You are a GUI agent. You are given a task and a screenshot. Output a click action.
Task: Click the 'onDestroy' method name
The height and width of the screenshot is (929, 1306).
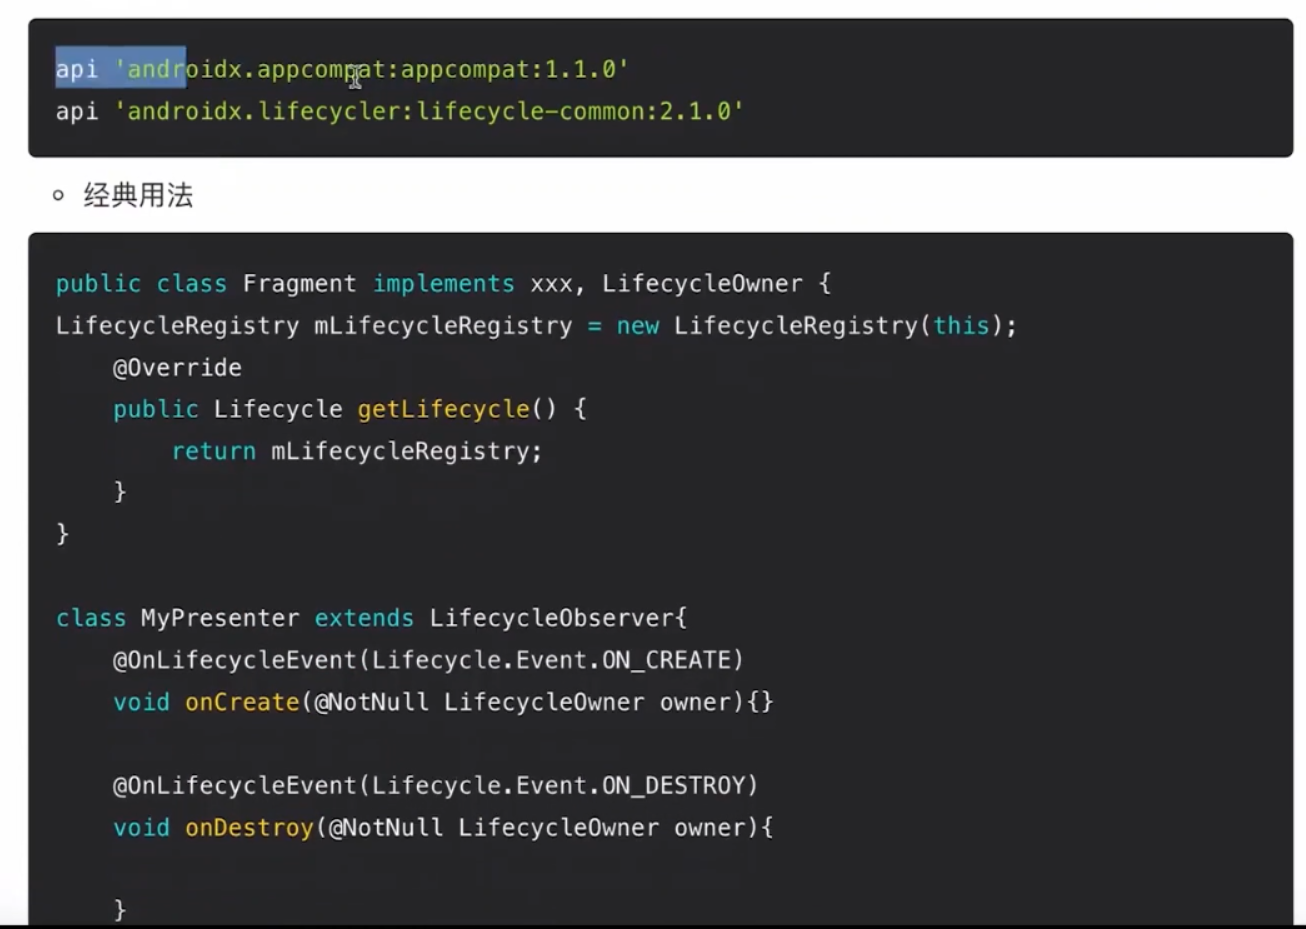[249, 827]
